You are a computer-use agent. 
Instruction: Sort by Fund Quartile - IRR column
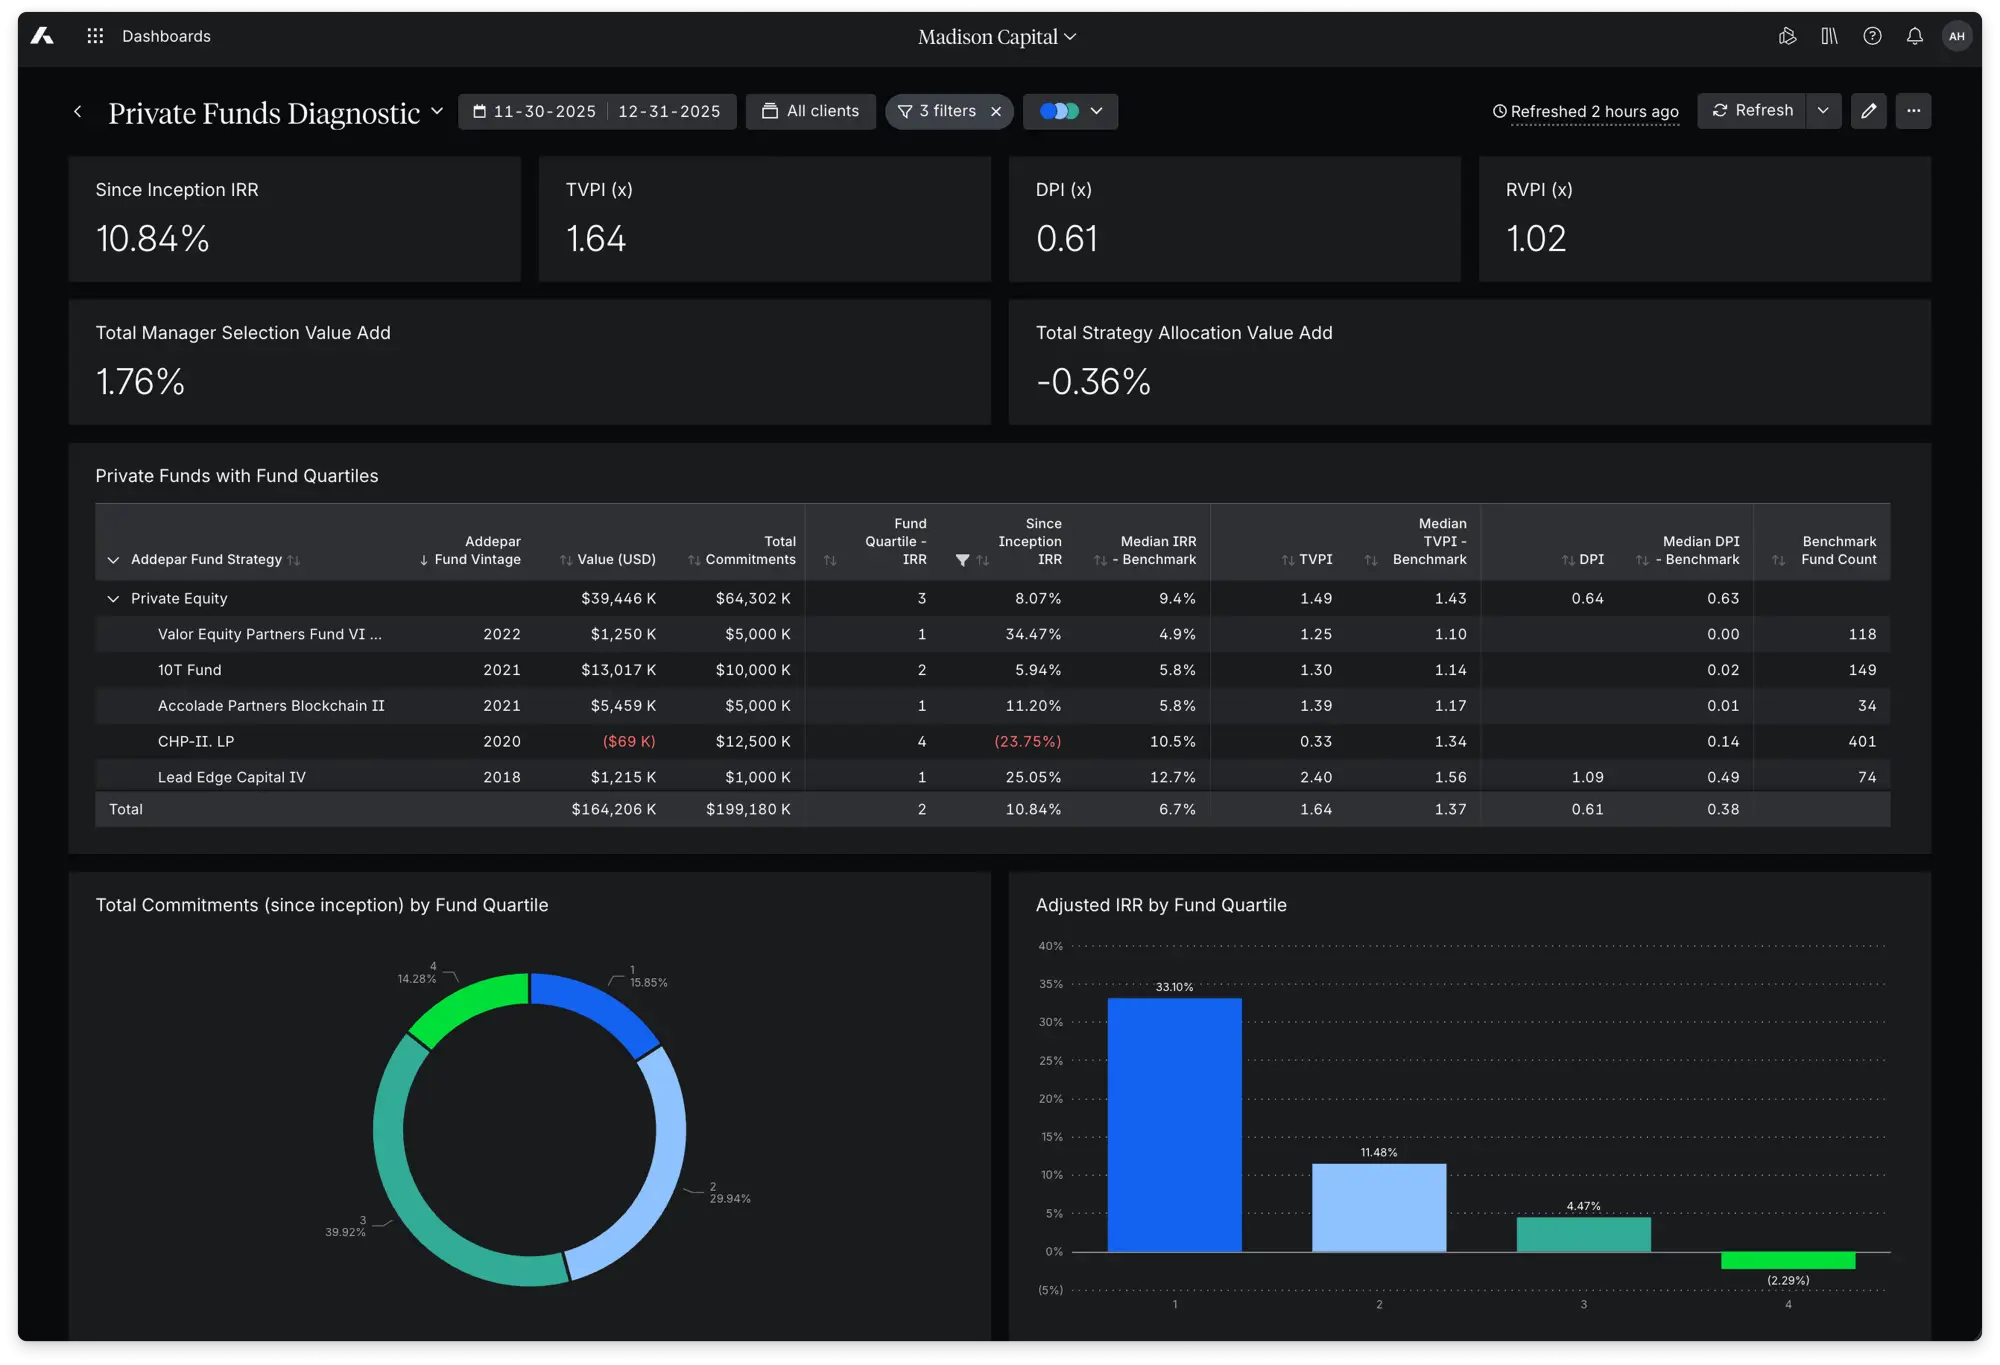tap(830, 560)
